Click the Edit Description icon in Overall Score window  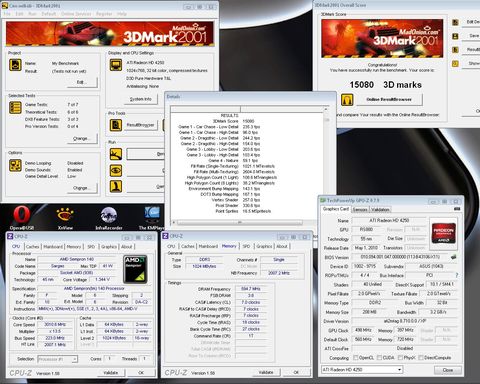pos(455,22)
